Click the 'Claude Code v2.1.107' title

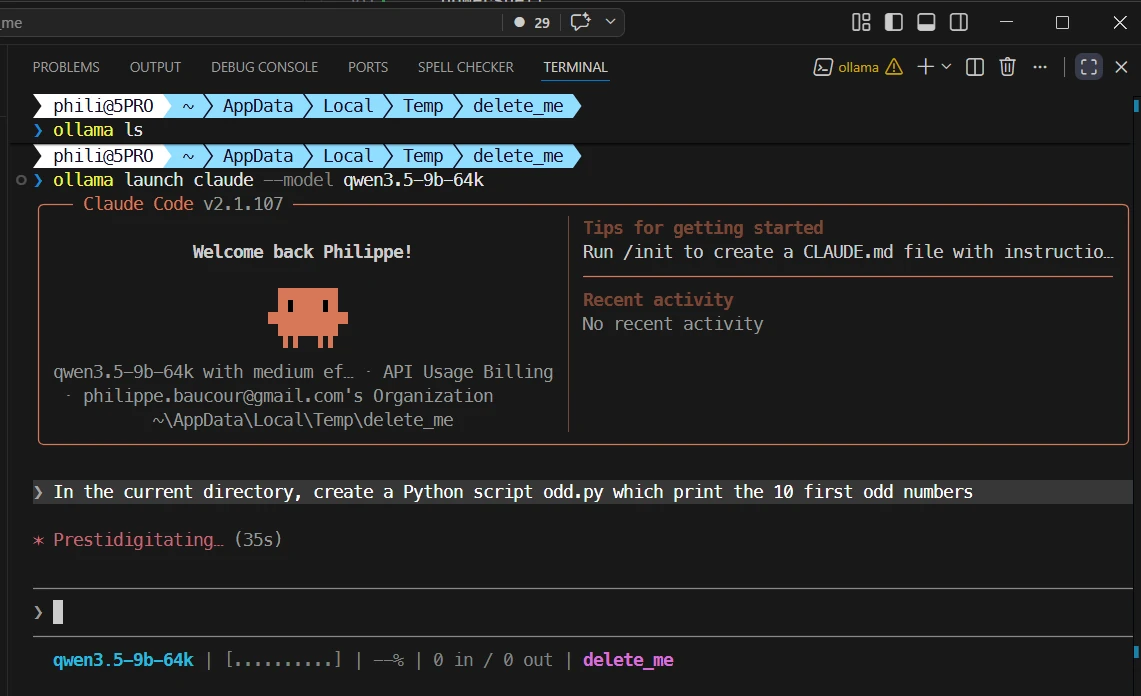[183, 204]
